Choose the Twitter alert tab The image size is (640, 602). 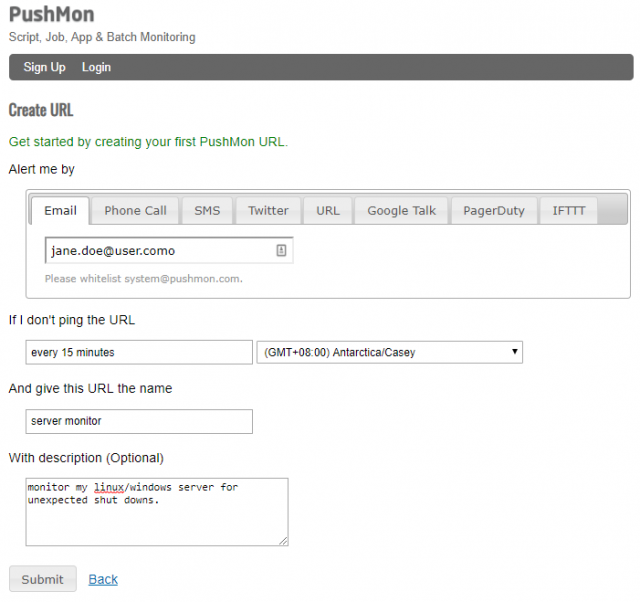(268, 211)
